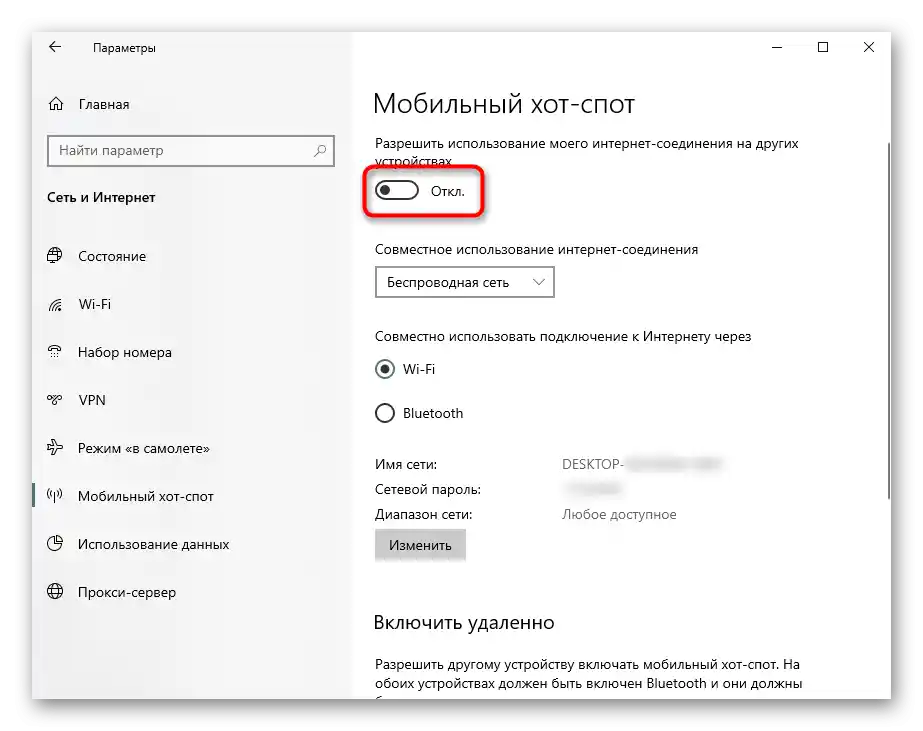Maximize the Параметры window
923x731 pixels.
click(x=823, y=47)
